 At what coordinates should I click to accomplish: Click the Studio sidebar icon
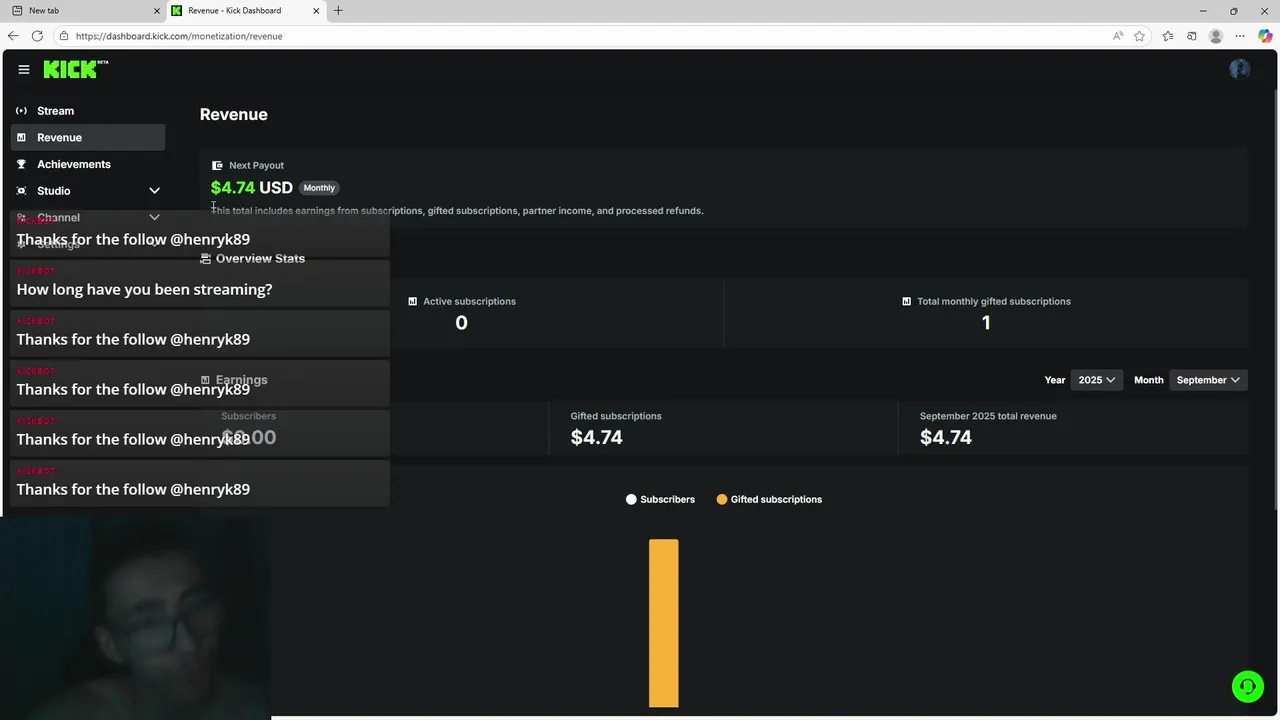(21, 191)
